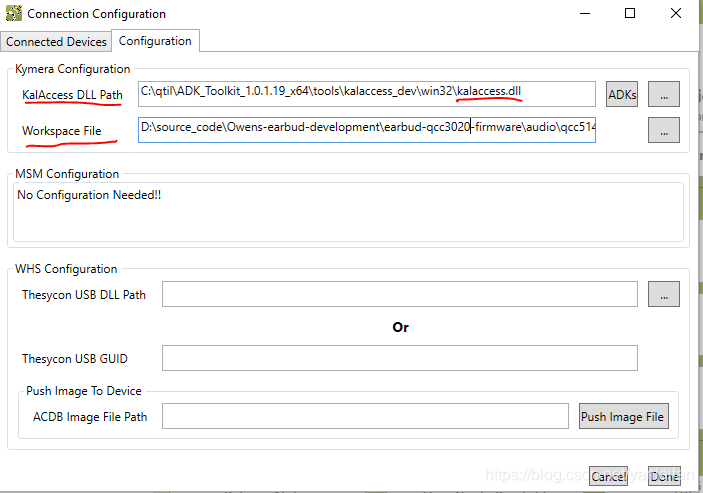Click the Workspace File path field
This screenshot has height=493, width=703.
(x=367, y=130)
